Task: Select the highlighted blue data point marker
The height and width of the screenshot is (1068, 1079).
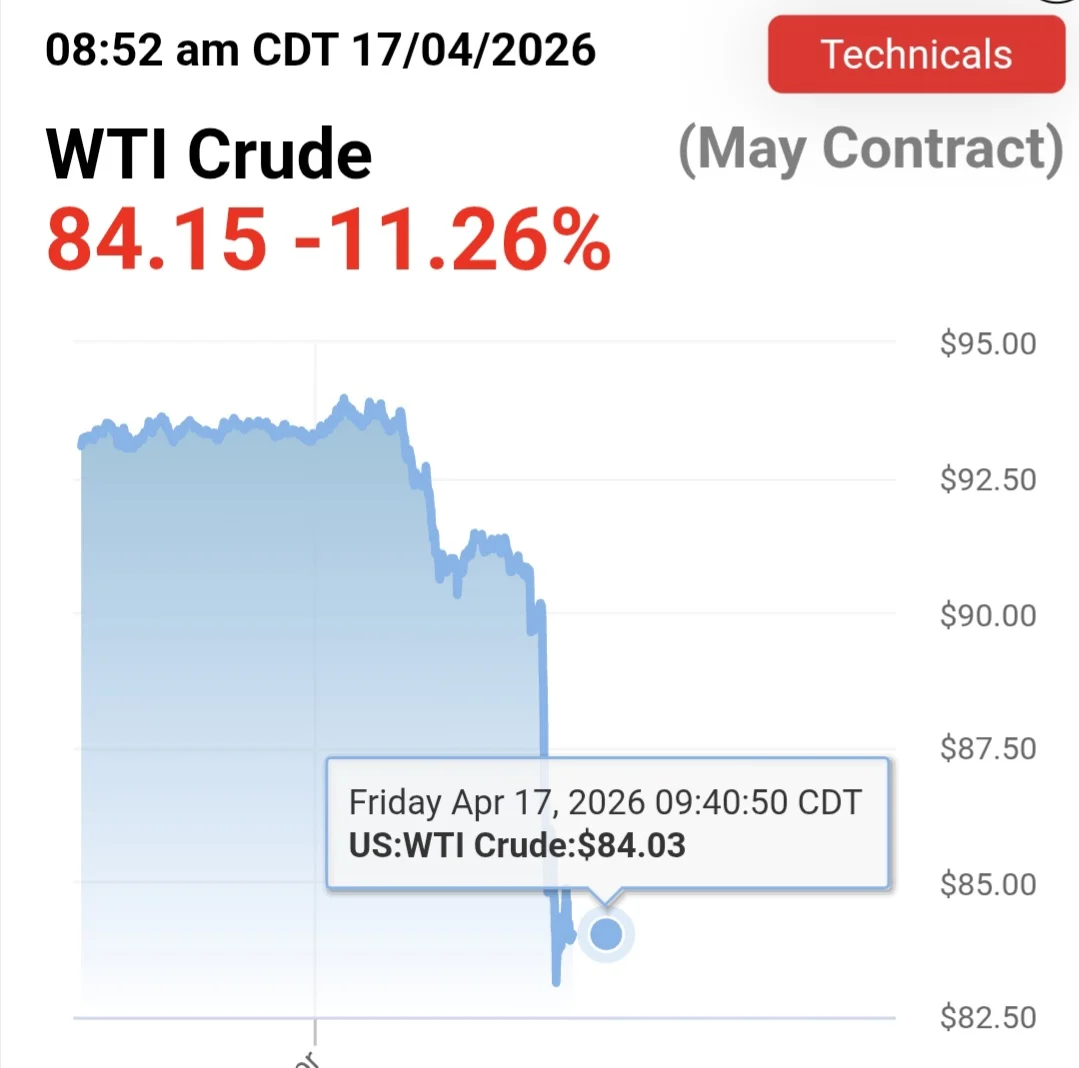Action: click(606, 934)
